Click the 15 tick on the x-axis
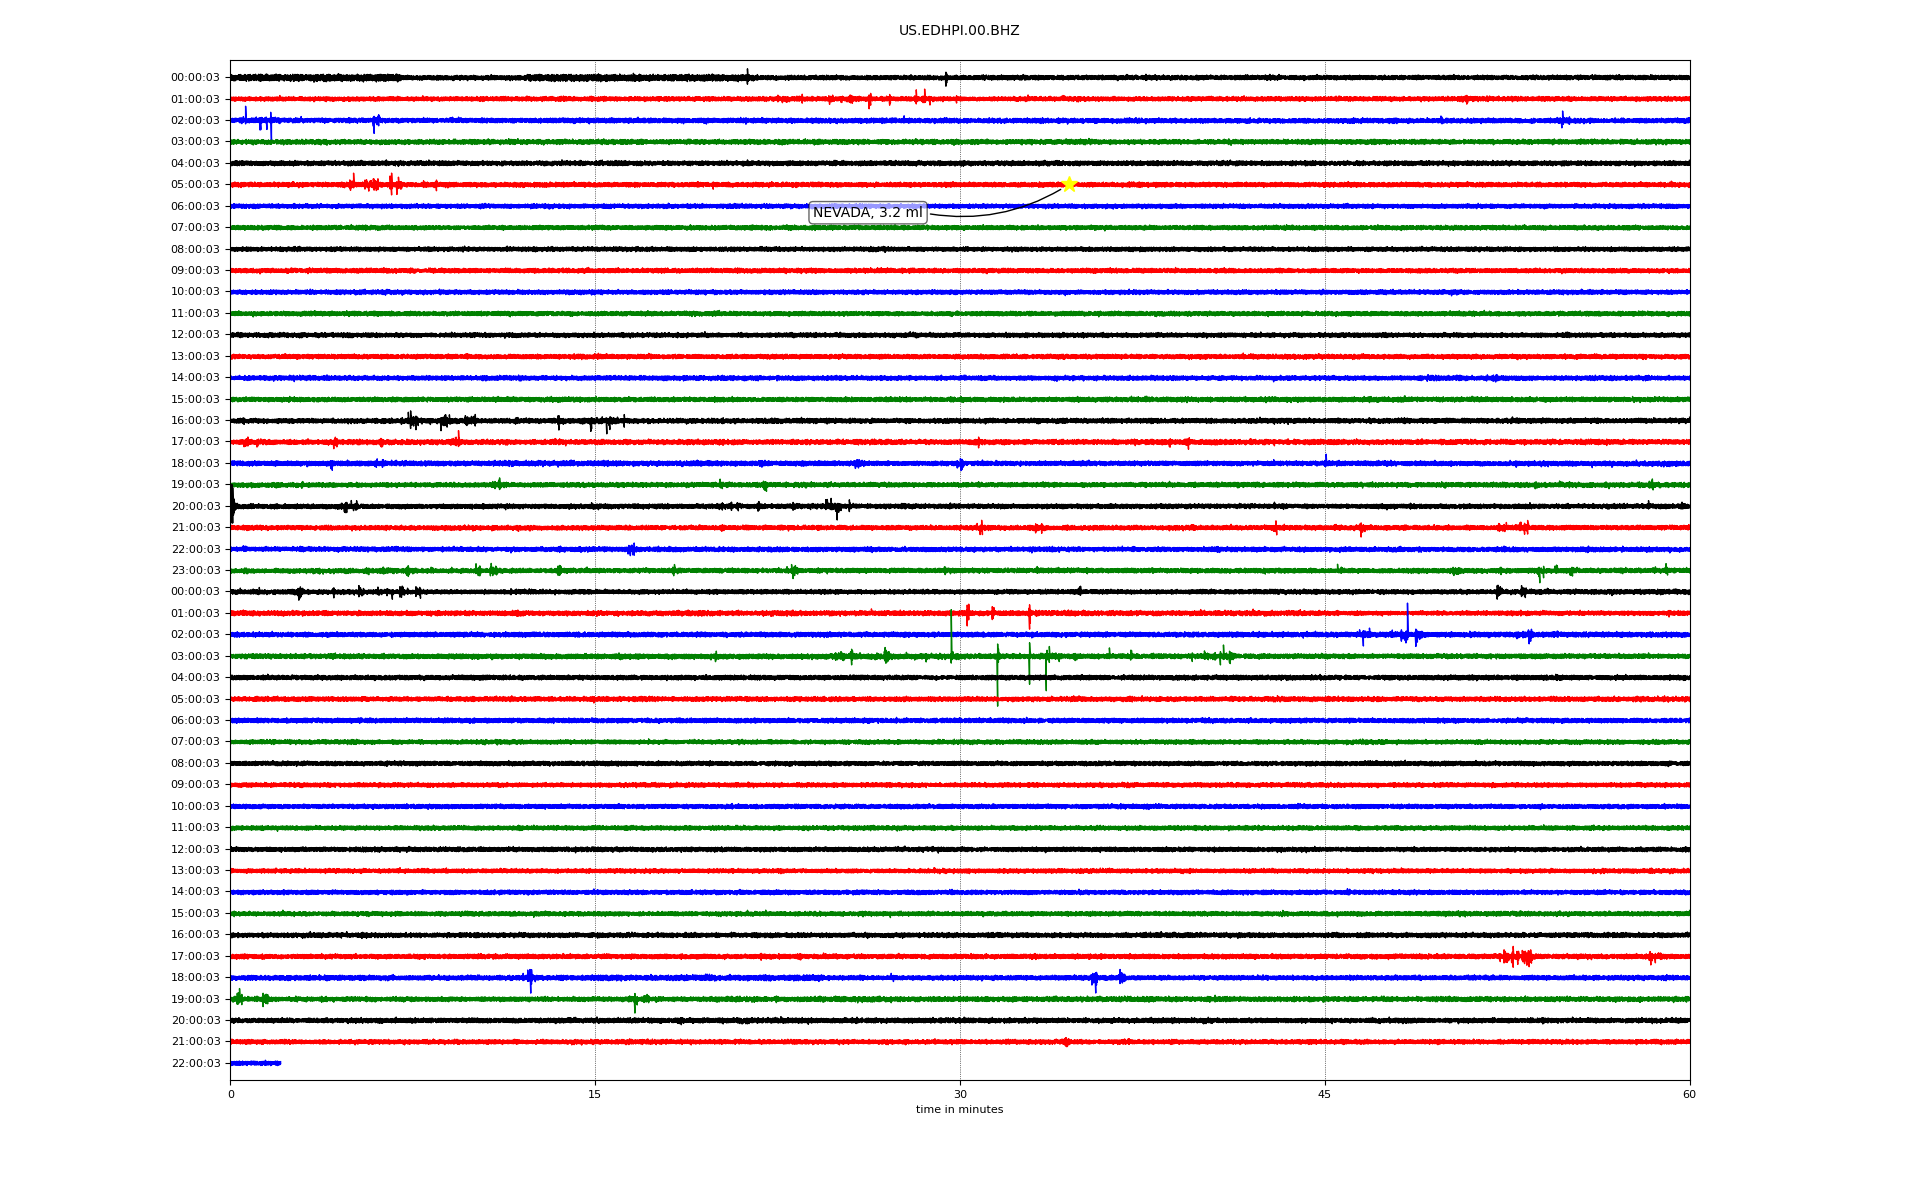The width and height of the screenshot is (1920, 1200). point(595,1094)
